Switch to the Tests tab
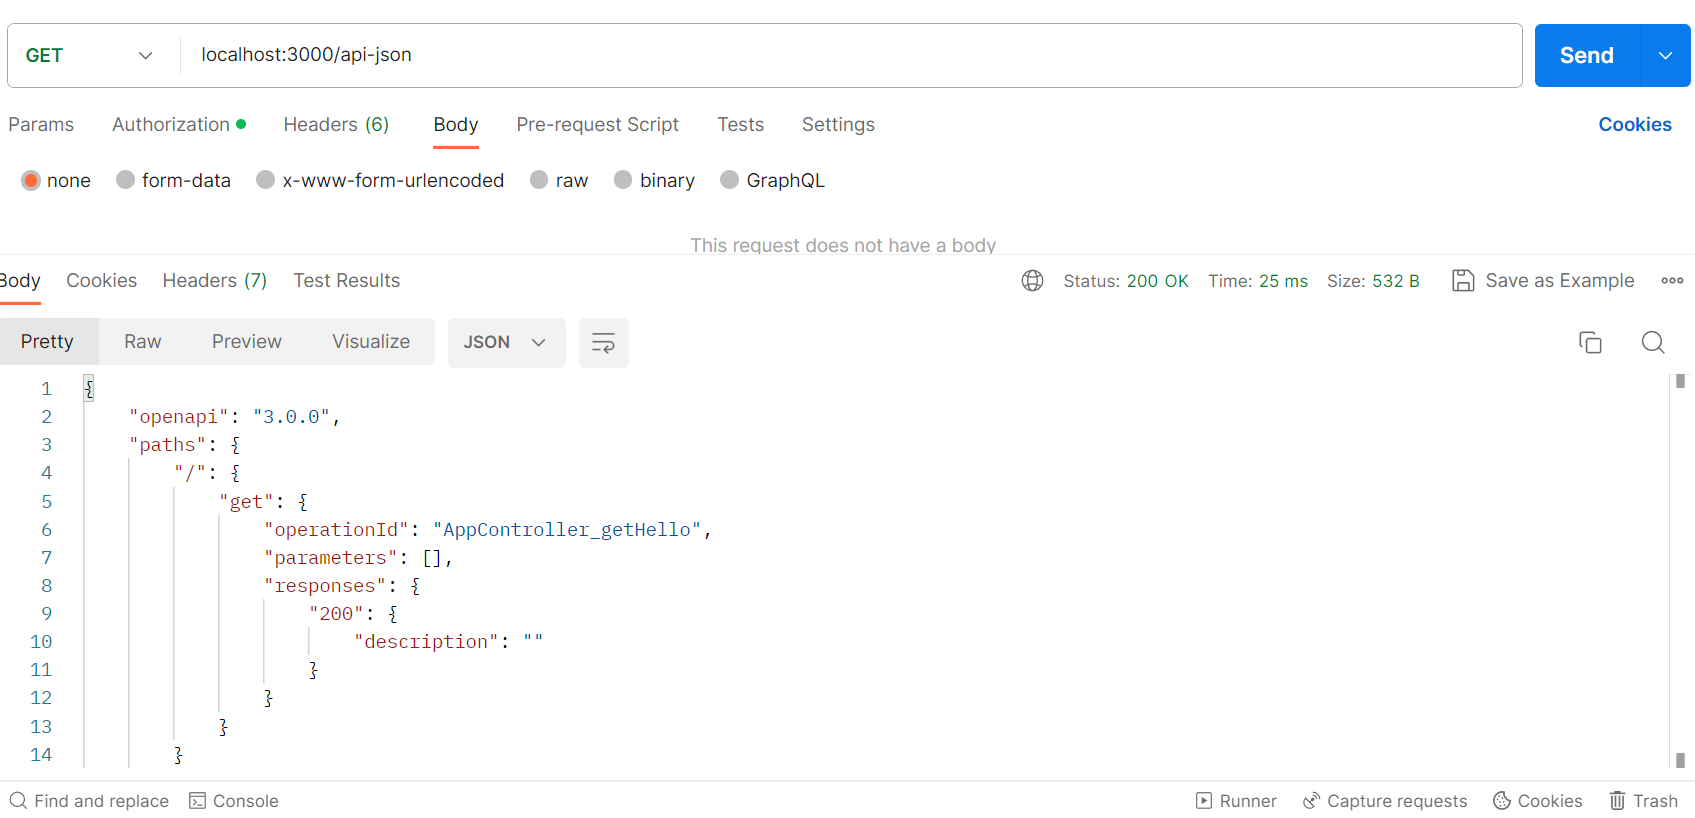Screen dimensions: 1695x818 pos(740,124)
